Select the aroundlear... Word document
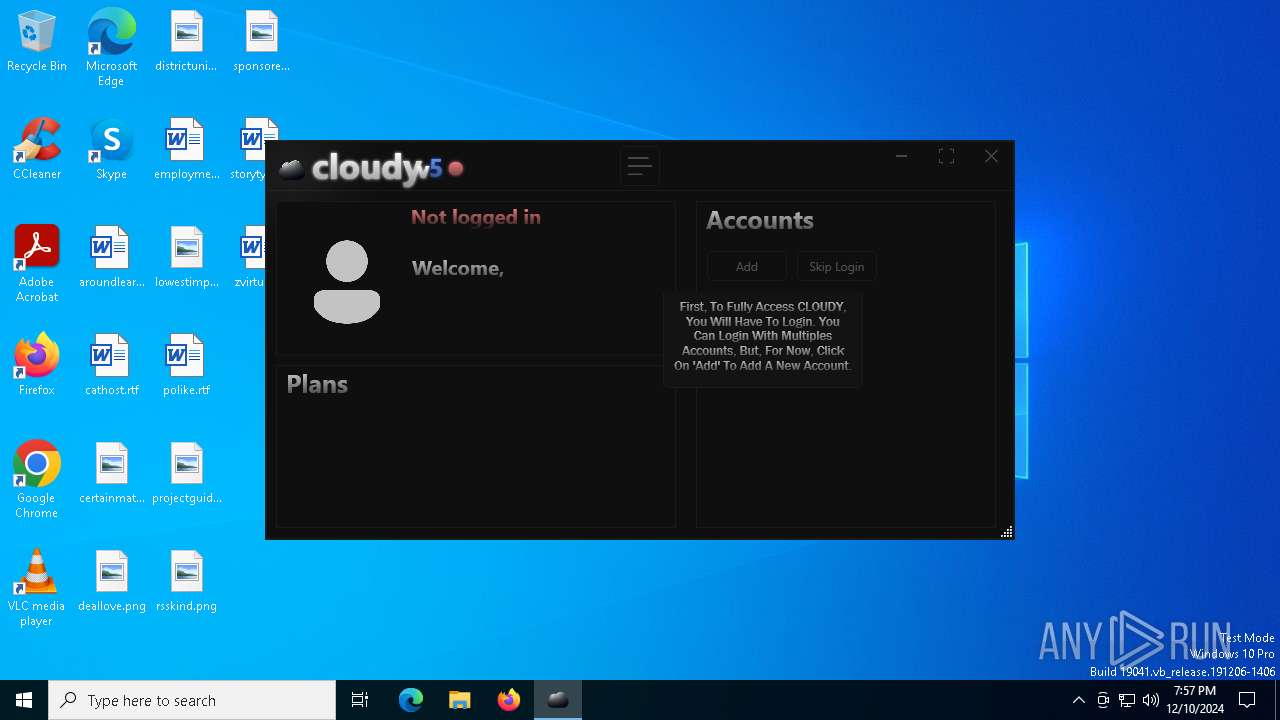Image resolution: width=1280 pixels, height=720 pixels. point(111,258)
